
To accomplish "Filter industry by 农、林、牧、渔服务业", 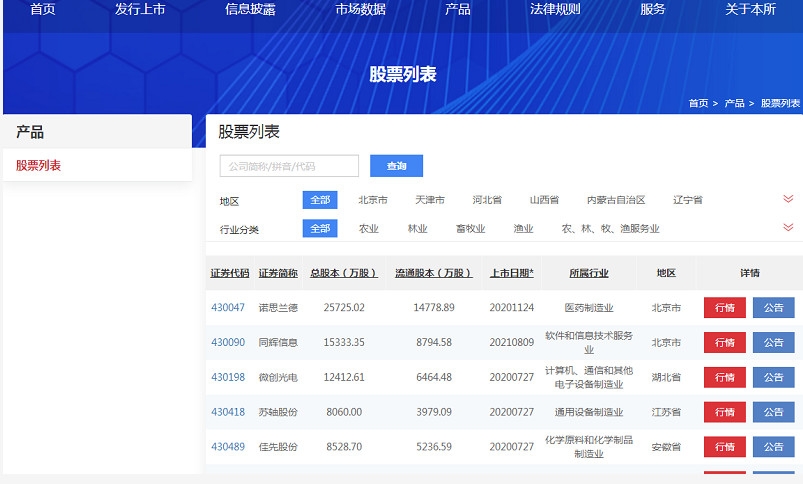I will tap(610, 228).
